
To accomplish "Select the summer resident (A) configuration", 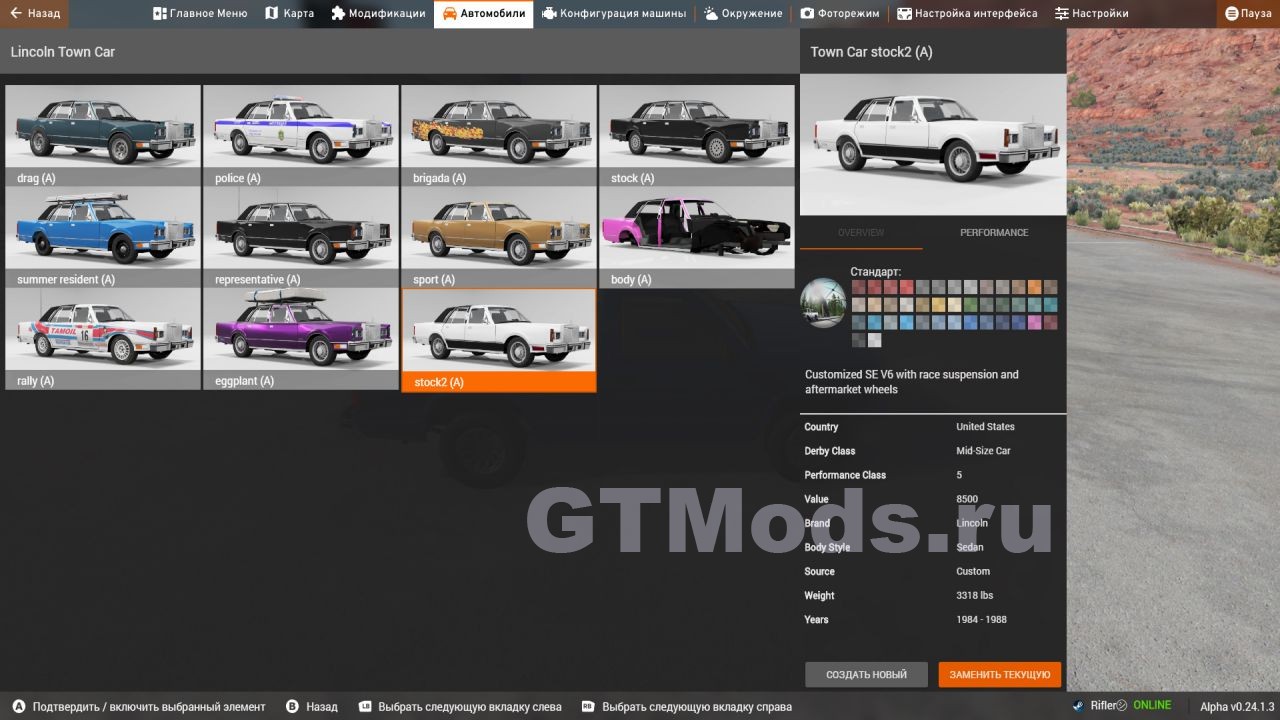I will pyautogui.click(x=103, y=237).
